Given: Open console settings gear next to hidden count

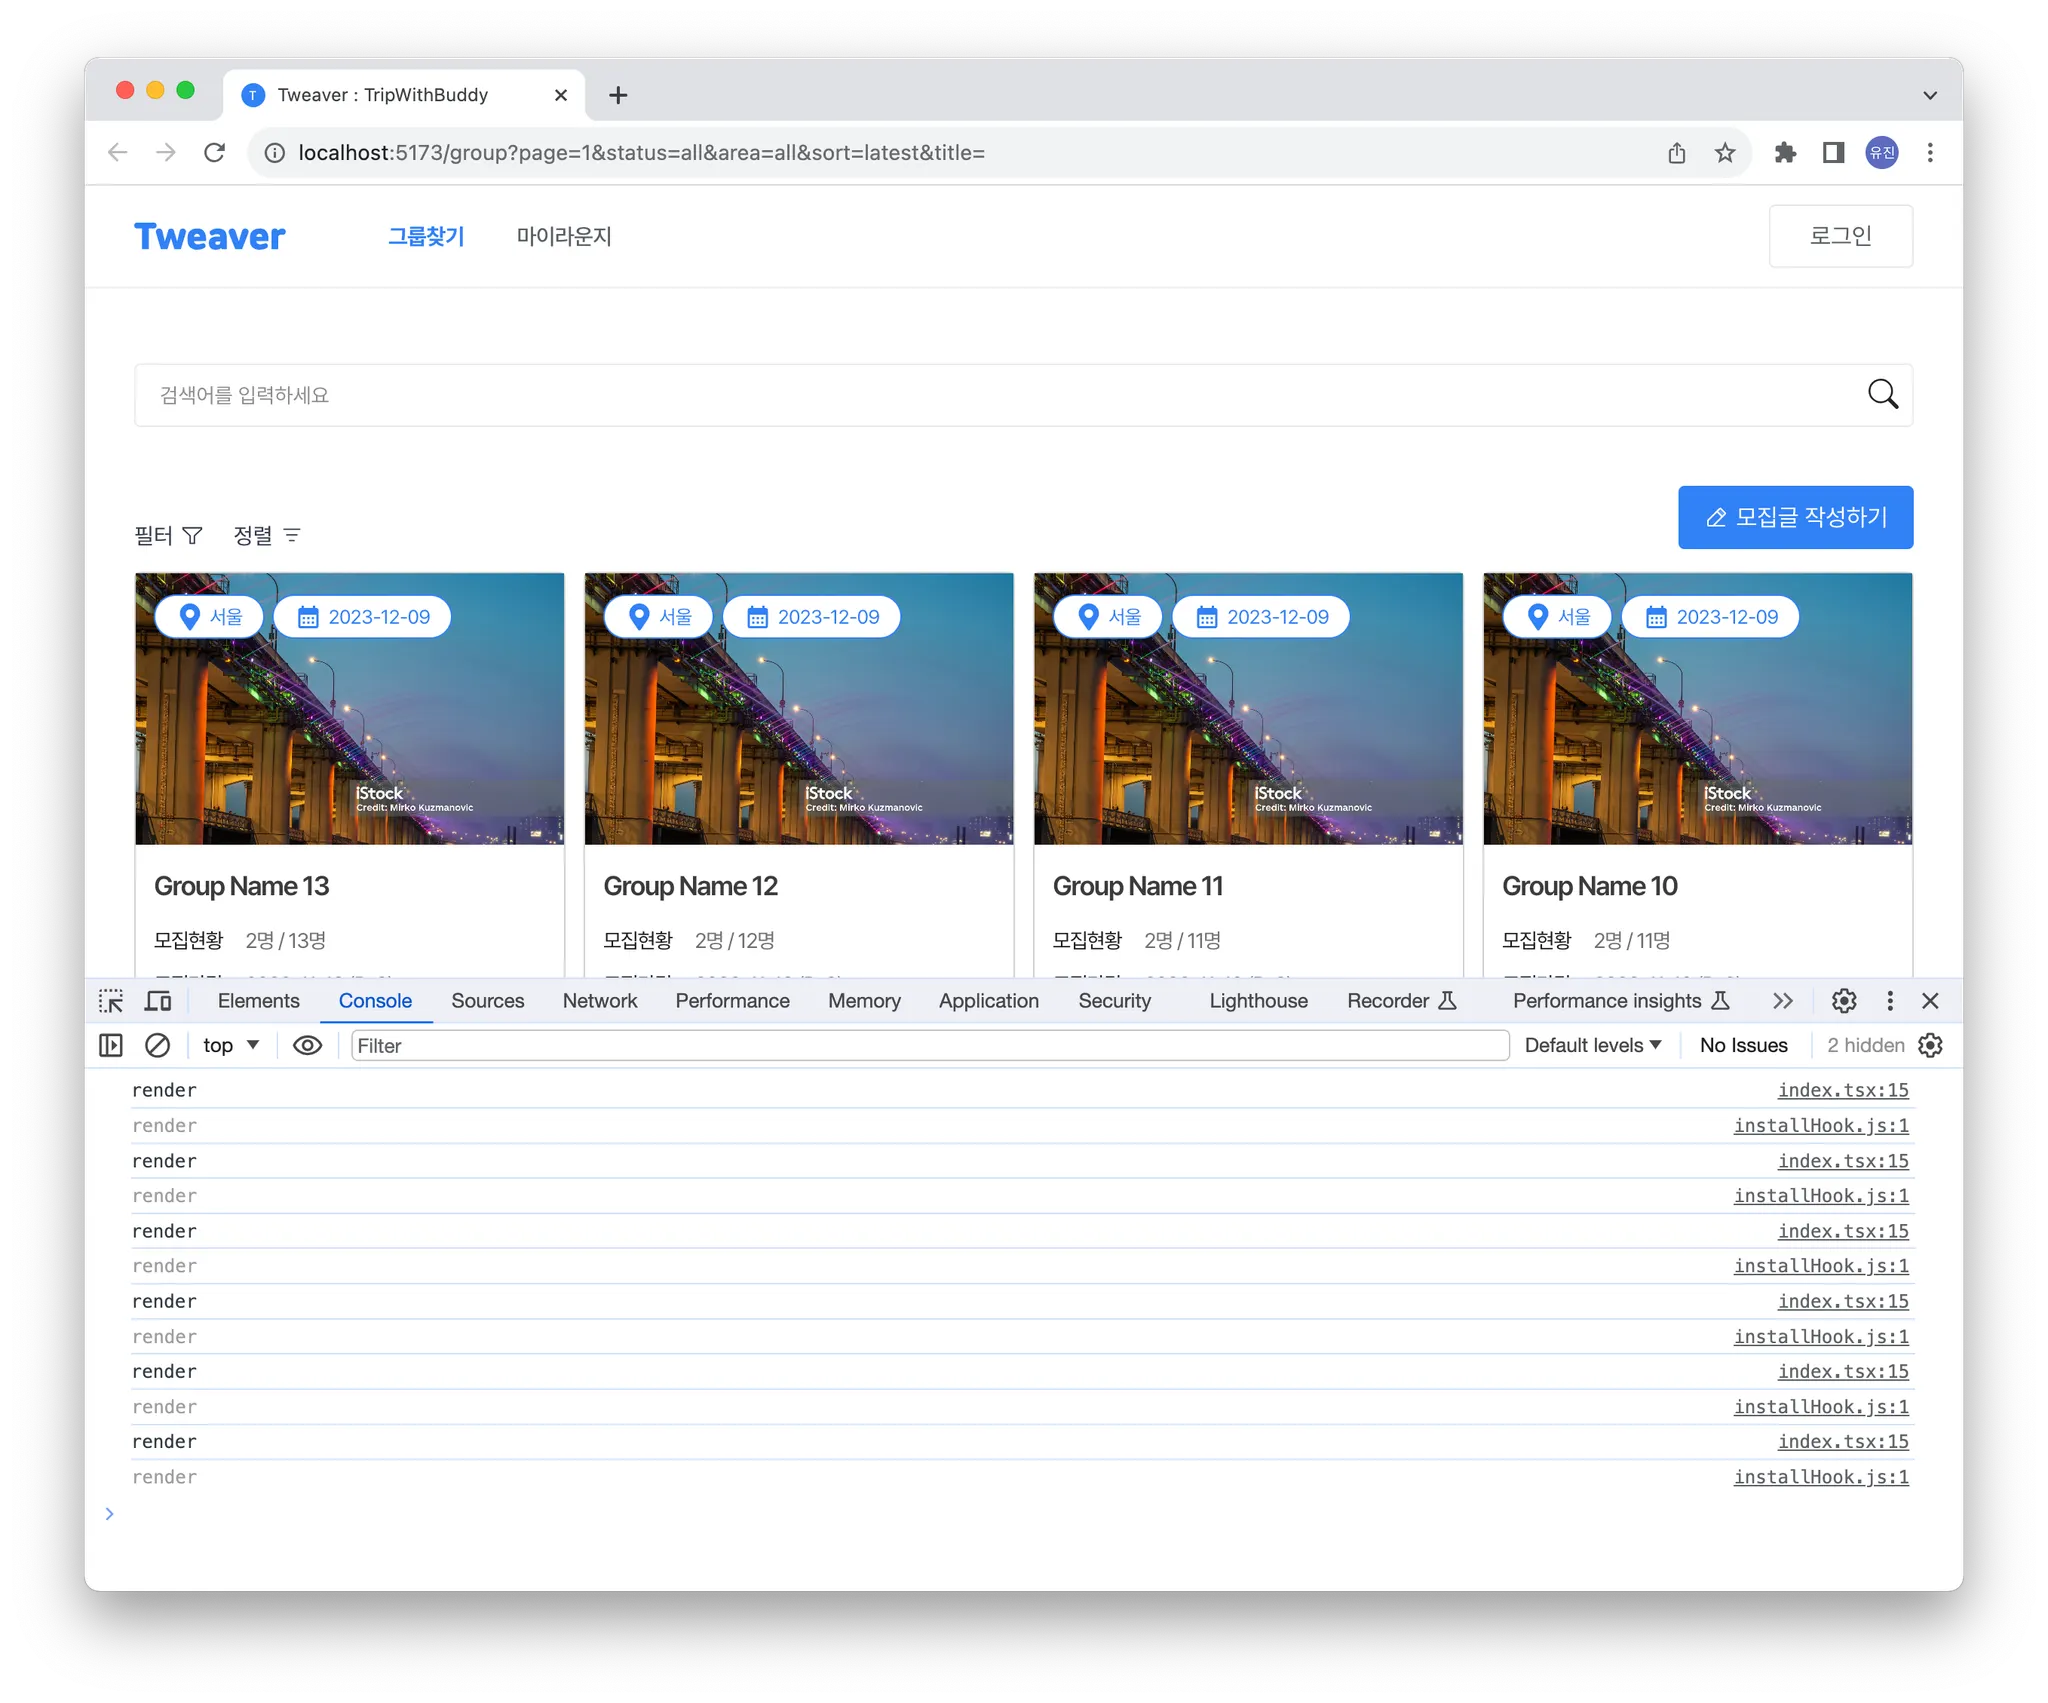Looking at the screenshot, I should click(x=1930, y=1045).
